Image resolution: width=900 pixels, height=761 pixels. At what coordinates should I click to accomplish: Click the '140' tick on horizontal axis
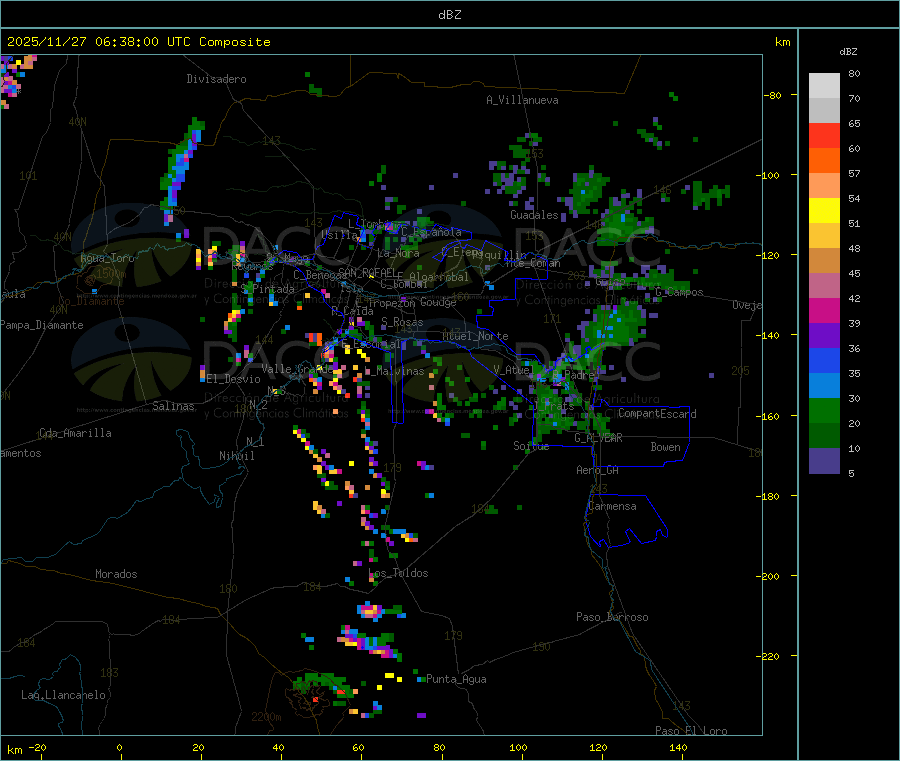pyautogui.click(x=678, y=748)
